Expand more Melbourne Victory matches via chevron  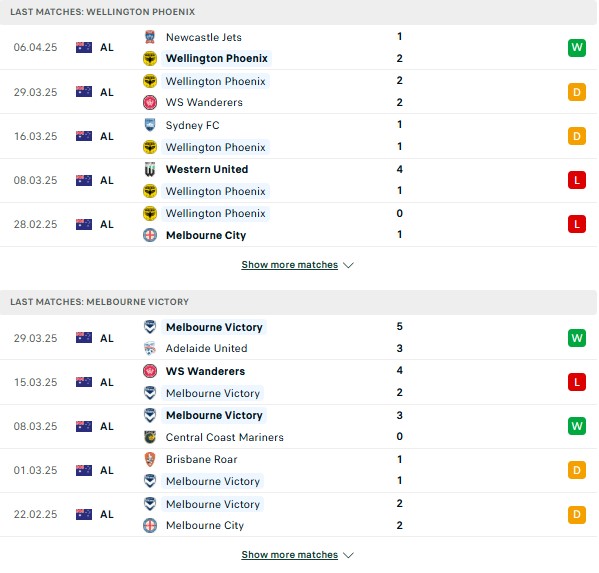(x=348, y=555)
